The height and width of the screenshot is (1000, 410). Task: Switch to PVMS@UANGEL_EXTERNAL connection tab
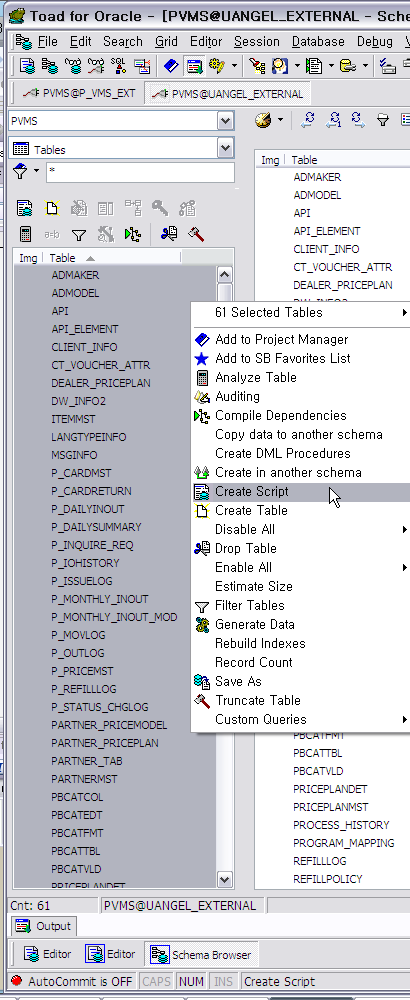(227, 94)
